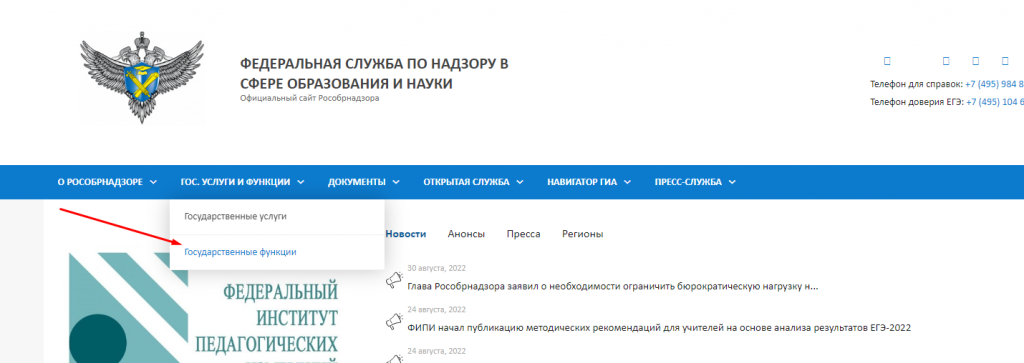This screenshot has height=363, width=1024.
Task: Expand chevron next to Документы
Action: click(396, 183)
